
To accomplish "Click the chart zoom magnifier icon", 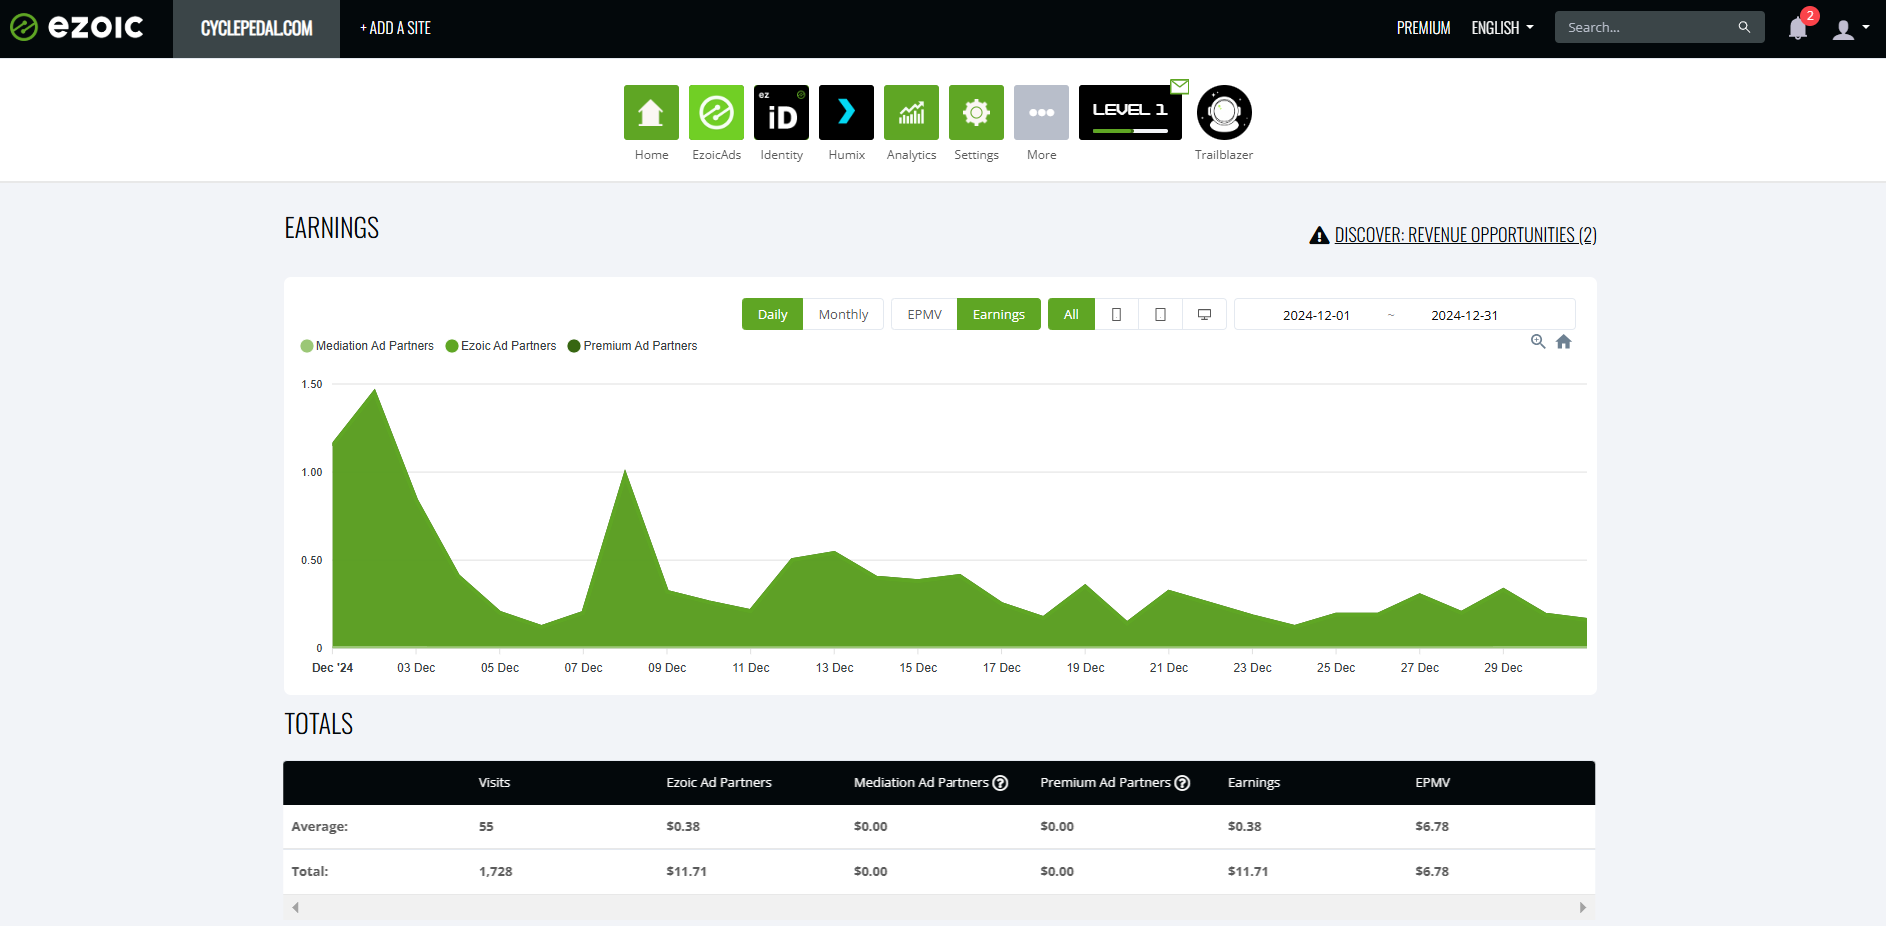I will point(1538,342).
